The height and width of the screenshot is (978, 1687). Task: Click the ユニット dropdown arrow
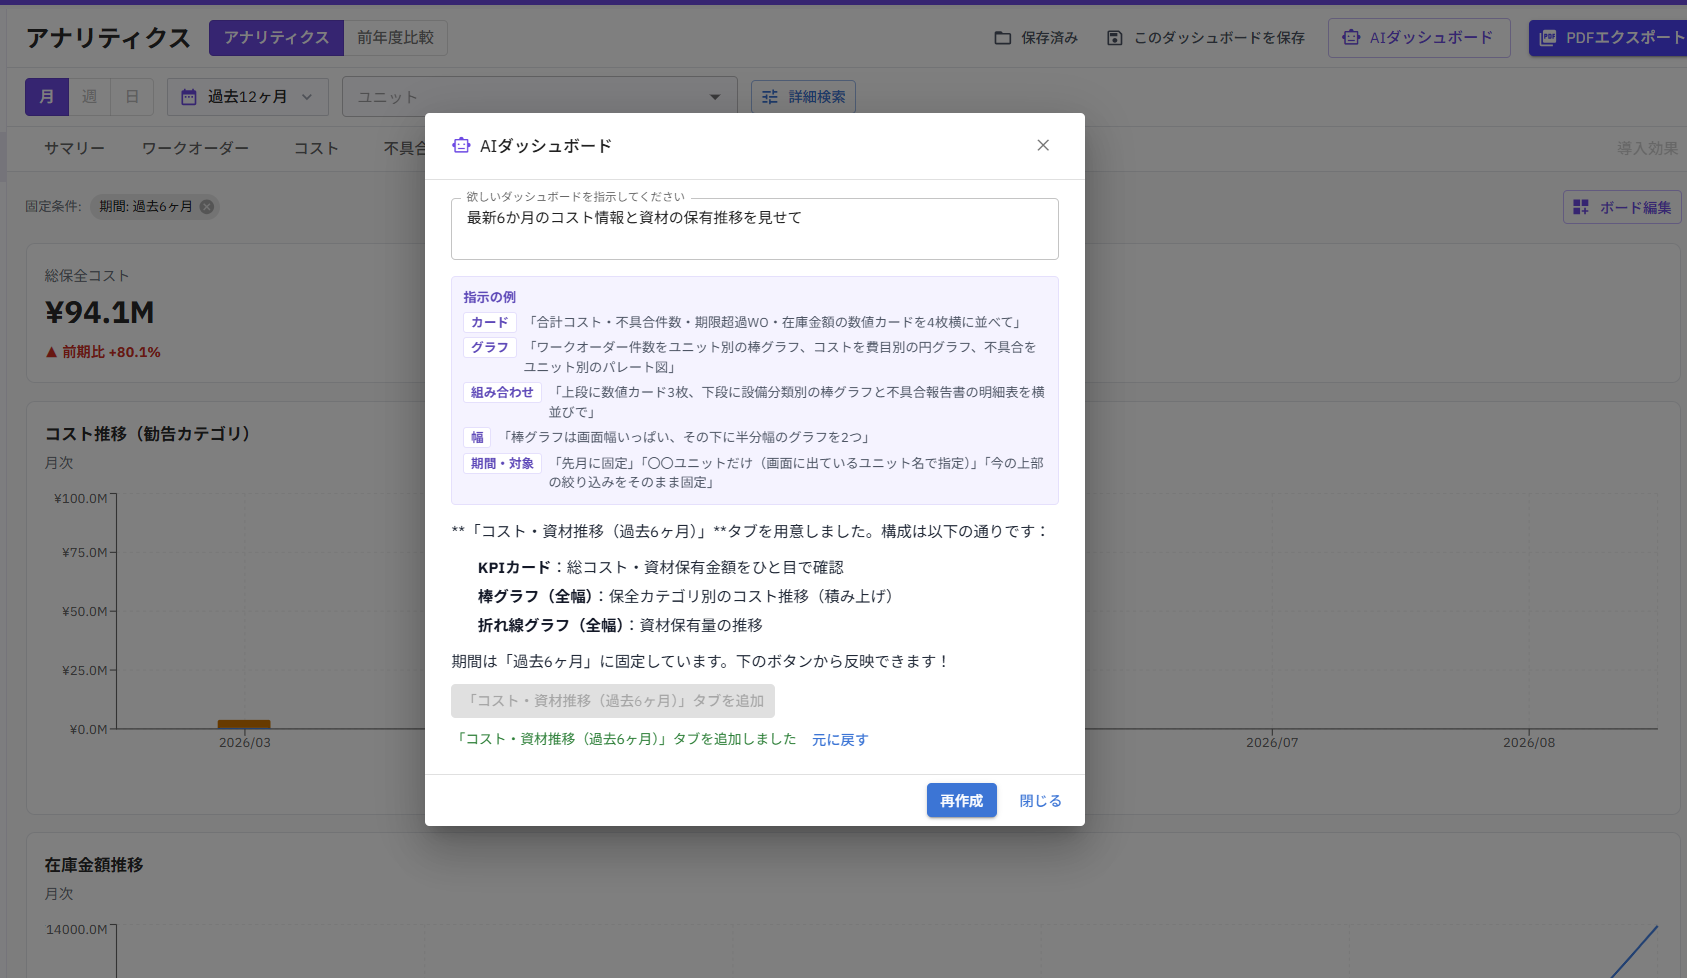pyautogui.click(x=715, y=97)
